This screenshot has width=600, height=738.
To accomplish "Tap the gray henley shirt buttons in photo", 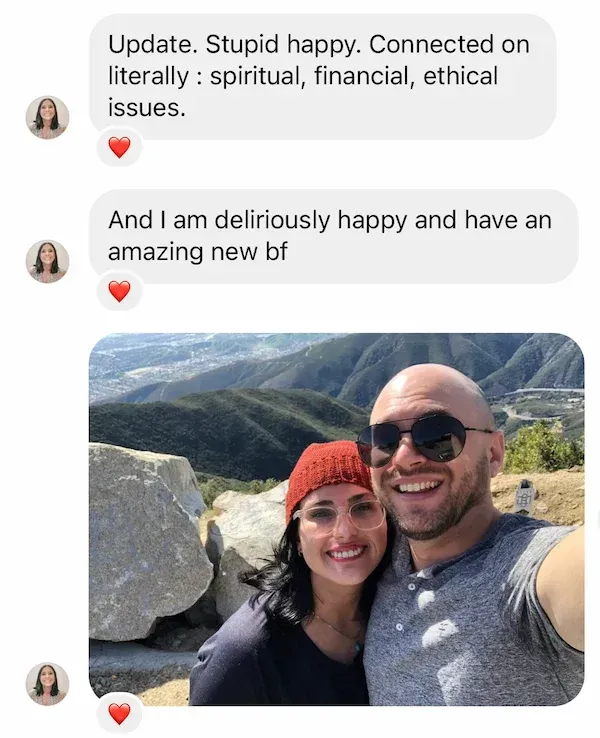I will pos(406,605).
